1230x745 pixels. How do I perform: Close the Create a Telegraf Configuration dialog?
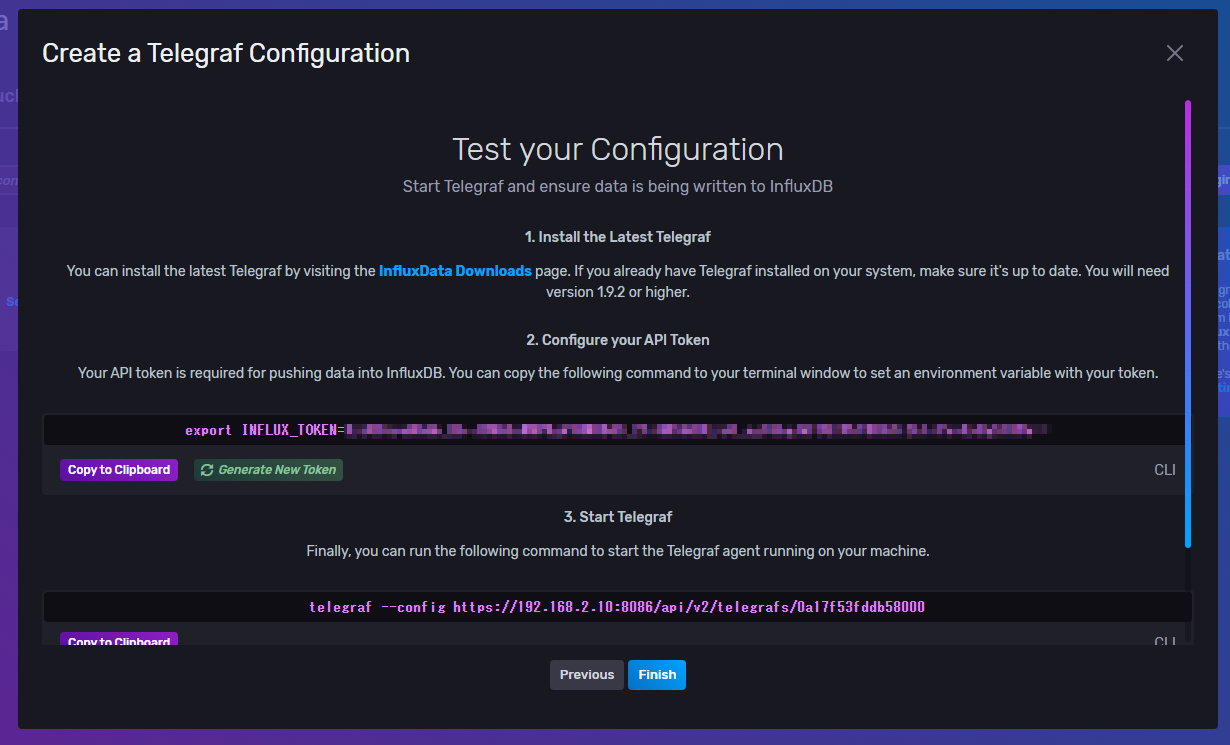point(1175,53)
